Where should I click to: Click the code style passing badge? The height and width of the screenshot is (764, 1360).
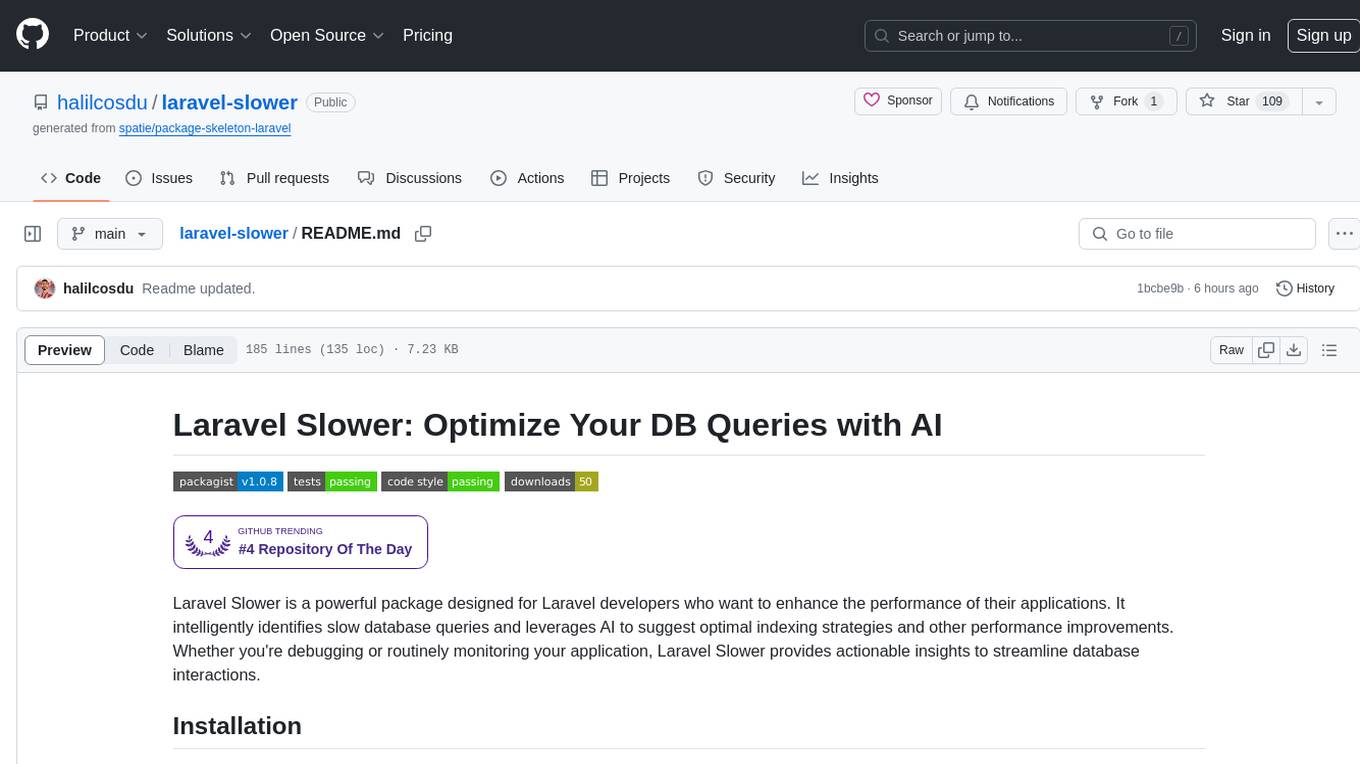coord(440,482)
